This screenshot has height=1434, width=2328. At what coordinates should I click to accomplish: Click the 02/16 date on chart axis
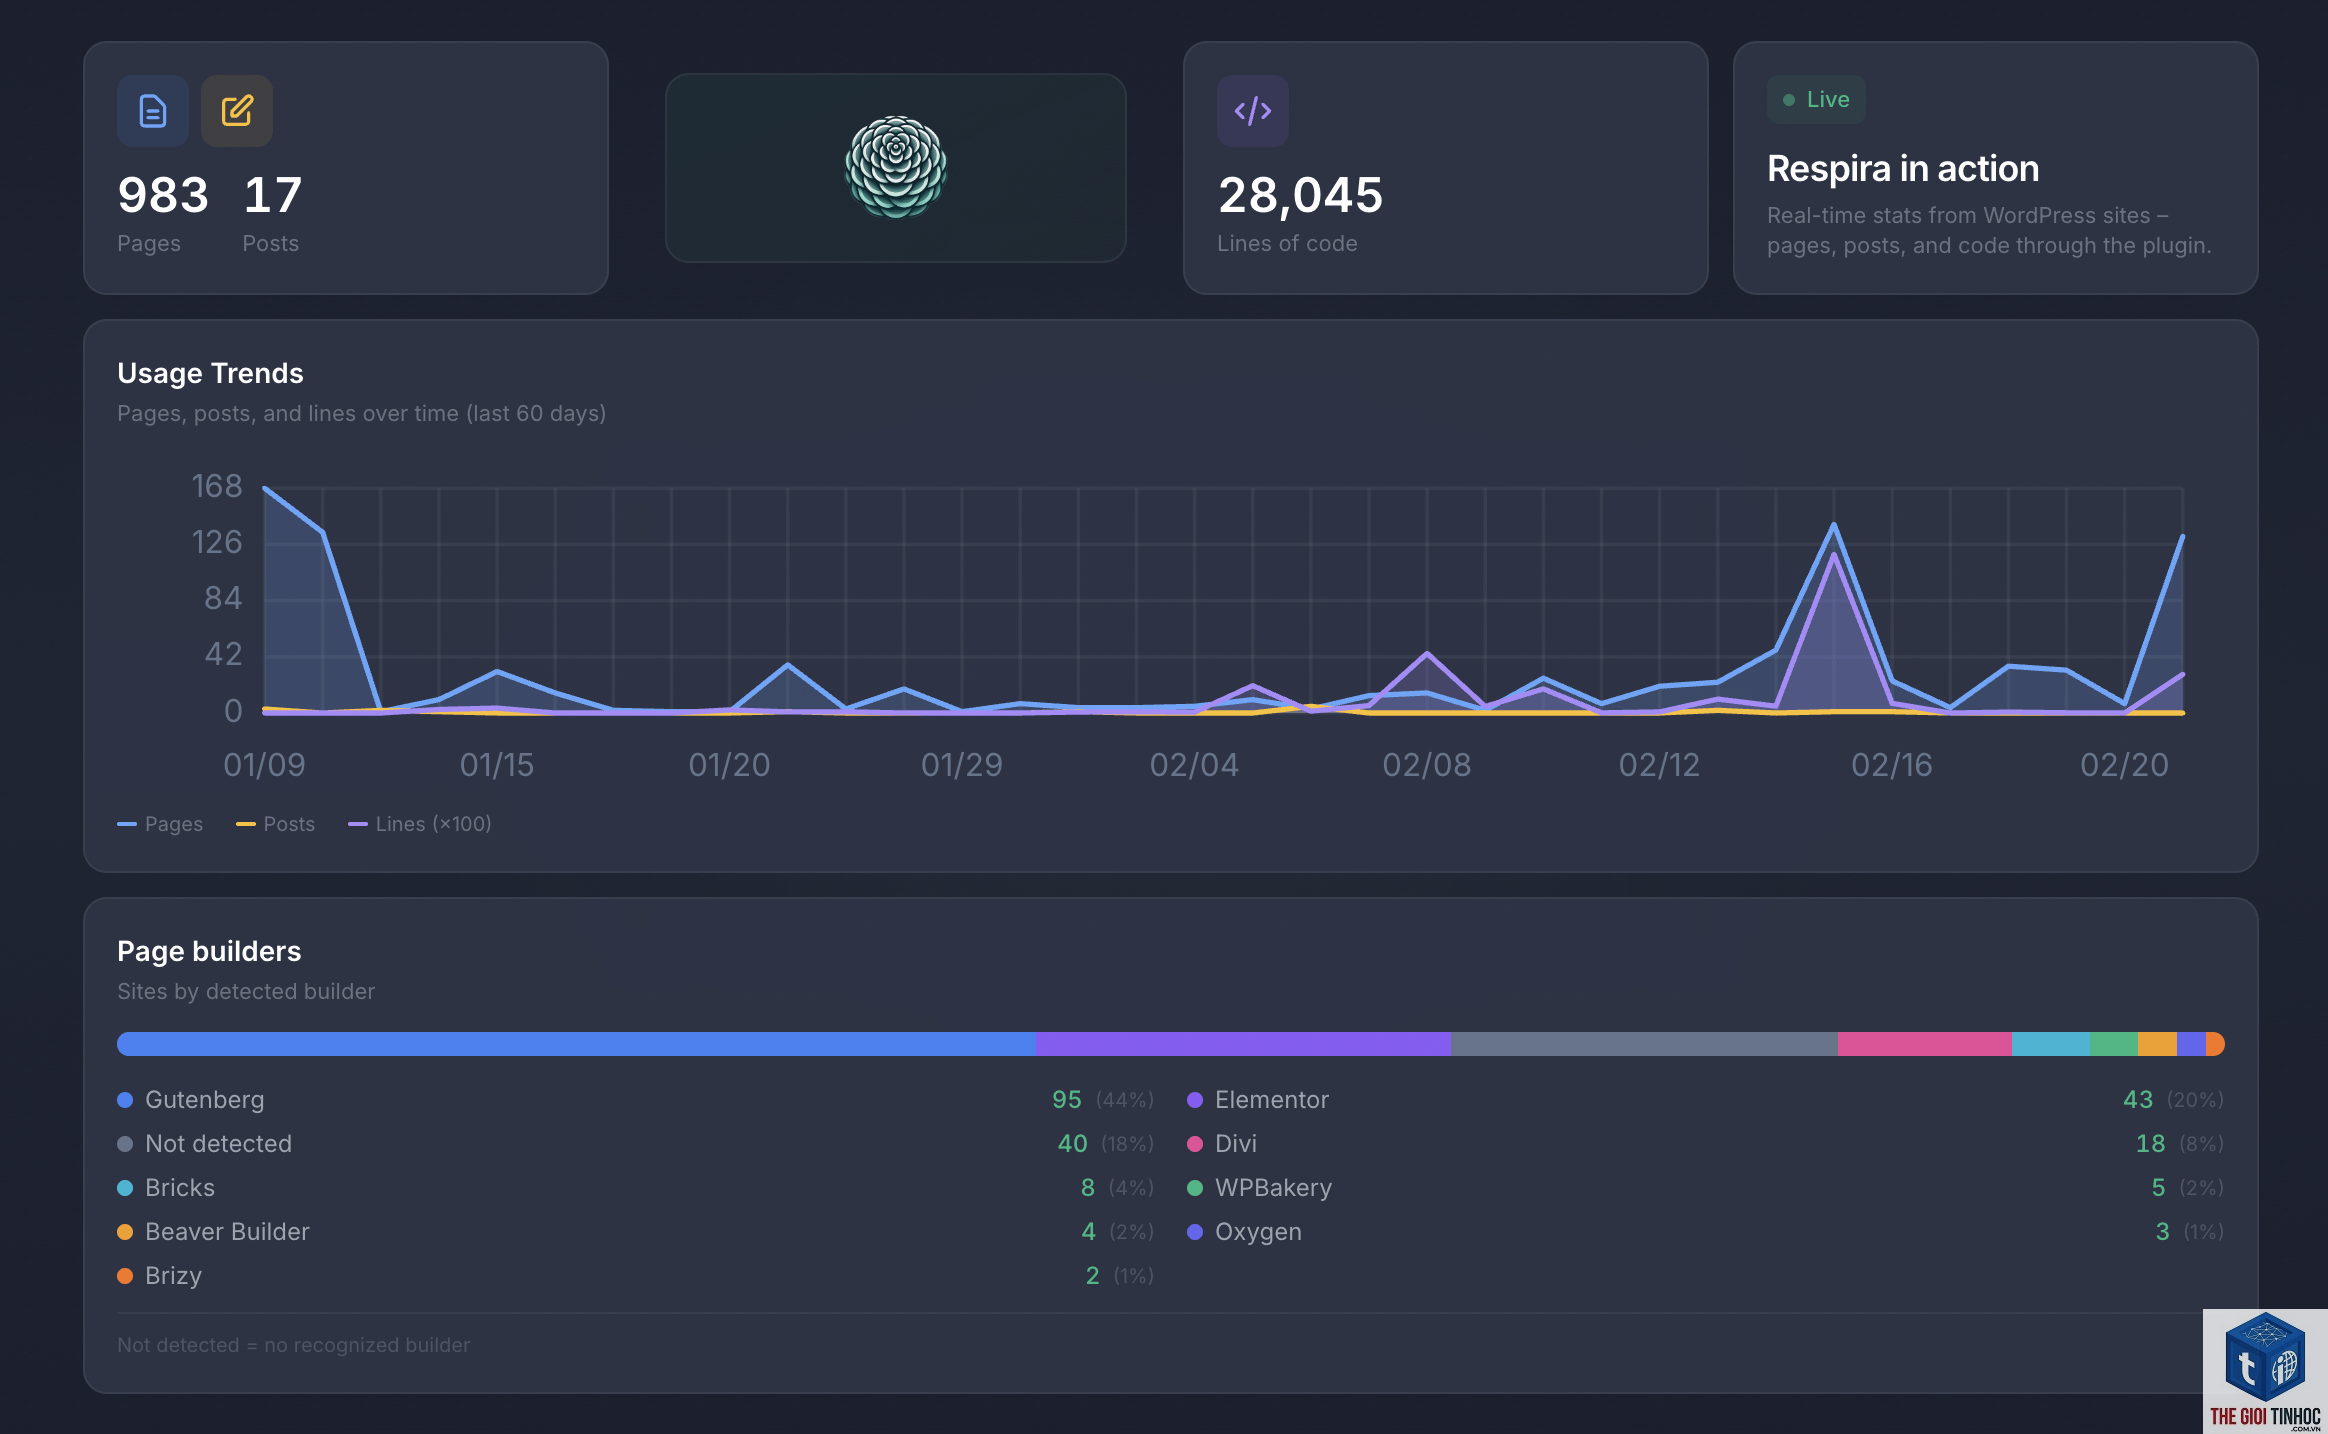click(x=1892, y=765)
